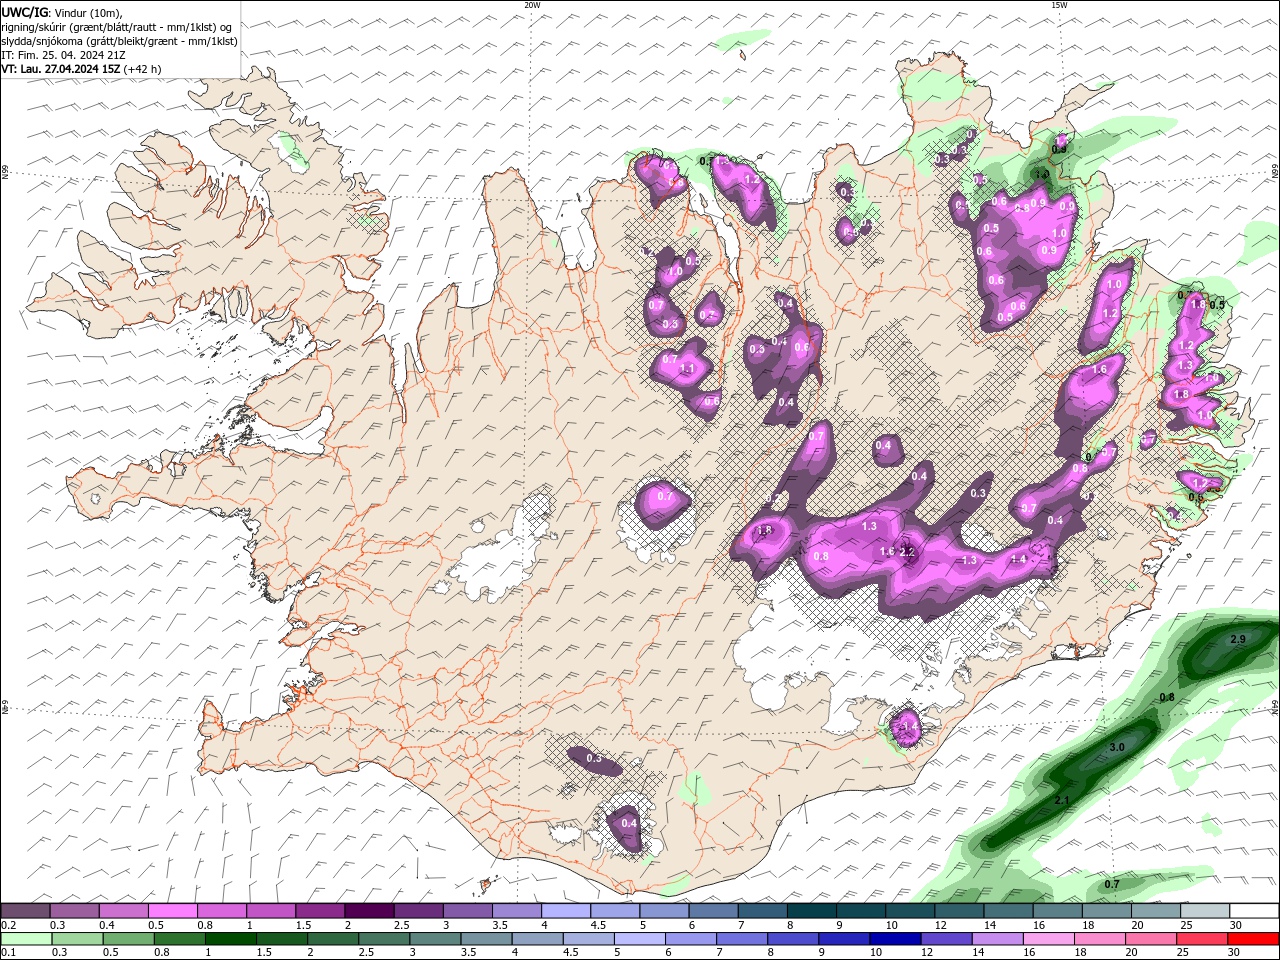Click the '2.2' snowfall value in central highlands
1280x960 pixels.
click(907, 552)
